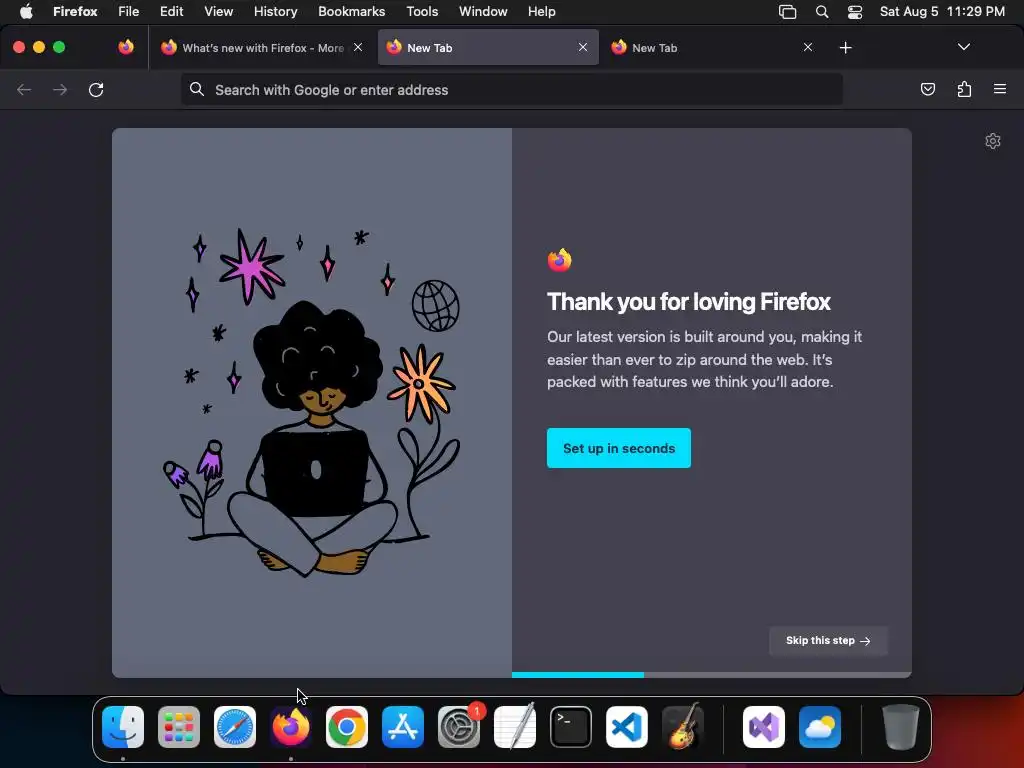Click the Thank you for loving Firefox heading
The height and width of the screenshot is (768, 1024).
688,302
